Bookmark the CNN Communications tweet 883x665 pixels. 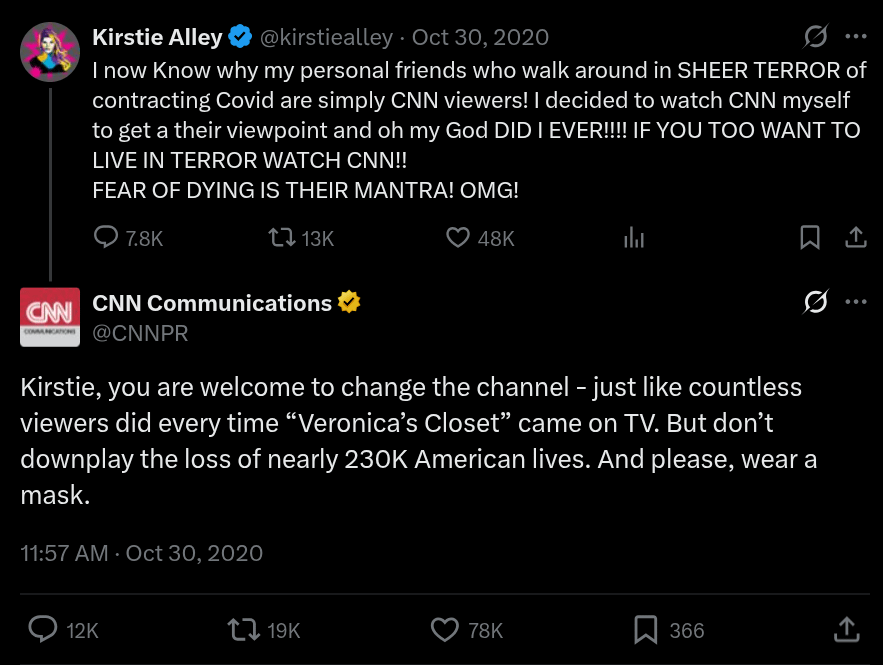[646, 629]
